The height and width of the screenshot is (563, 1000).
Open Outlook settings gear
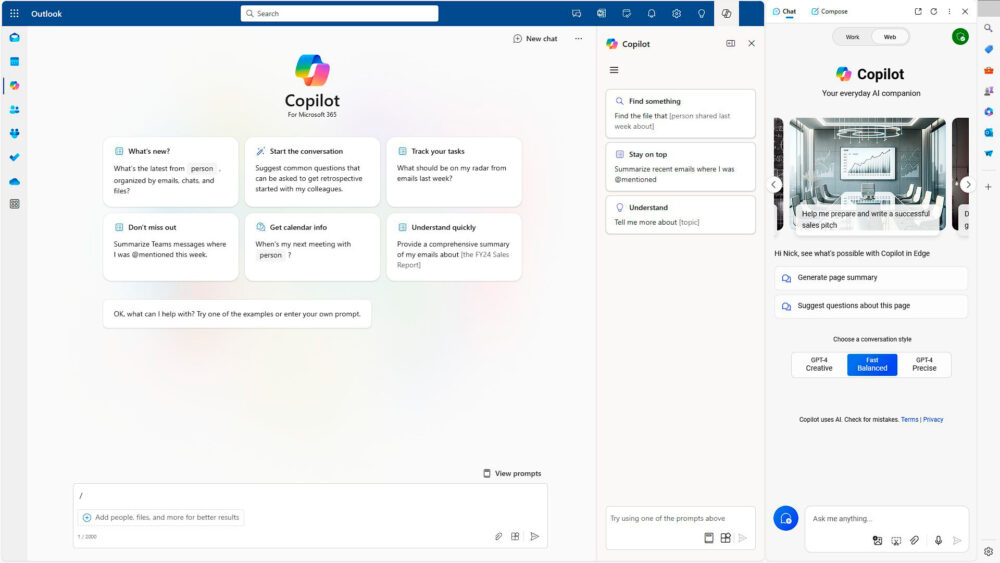pos(676,13)
